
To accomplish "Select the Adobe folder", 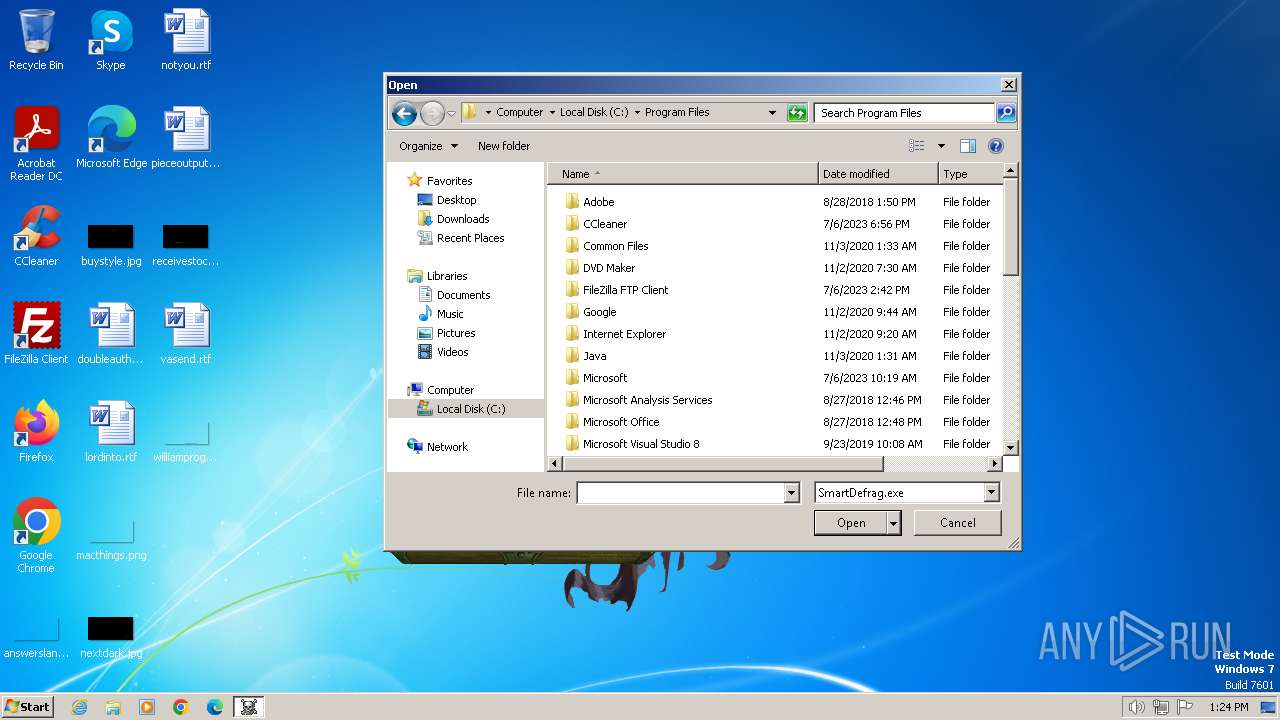I will 599,202.
